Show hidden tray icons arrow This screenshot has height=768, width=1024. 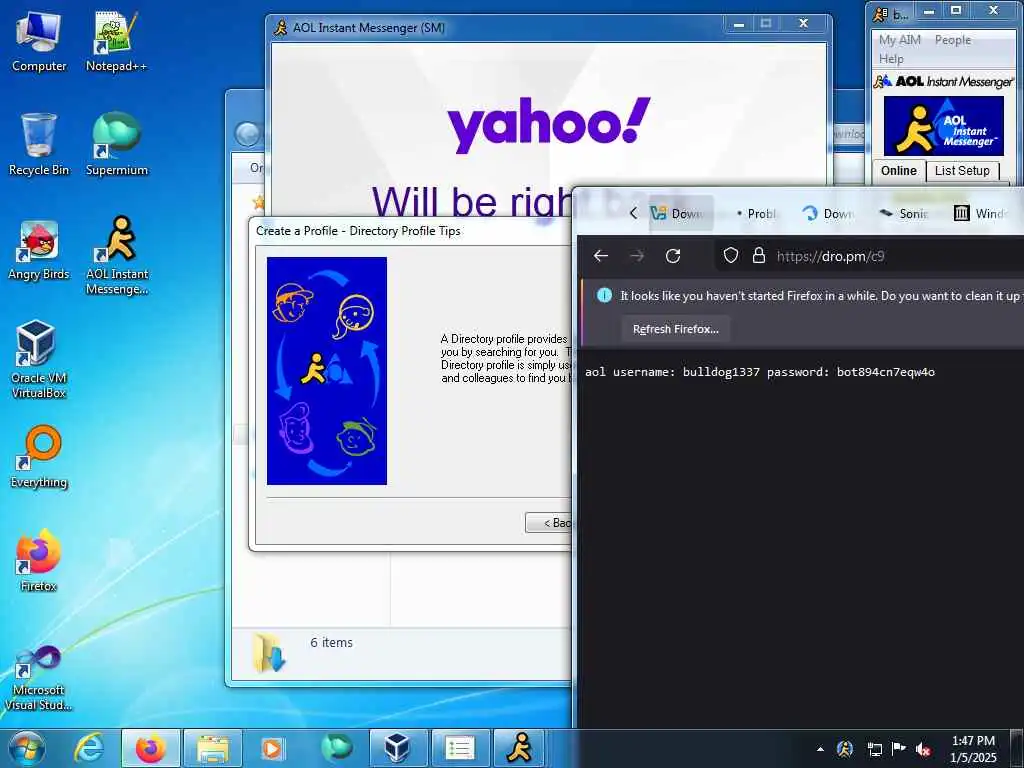[820, 749]
